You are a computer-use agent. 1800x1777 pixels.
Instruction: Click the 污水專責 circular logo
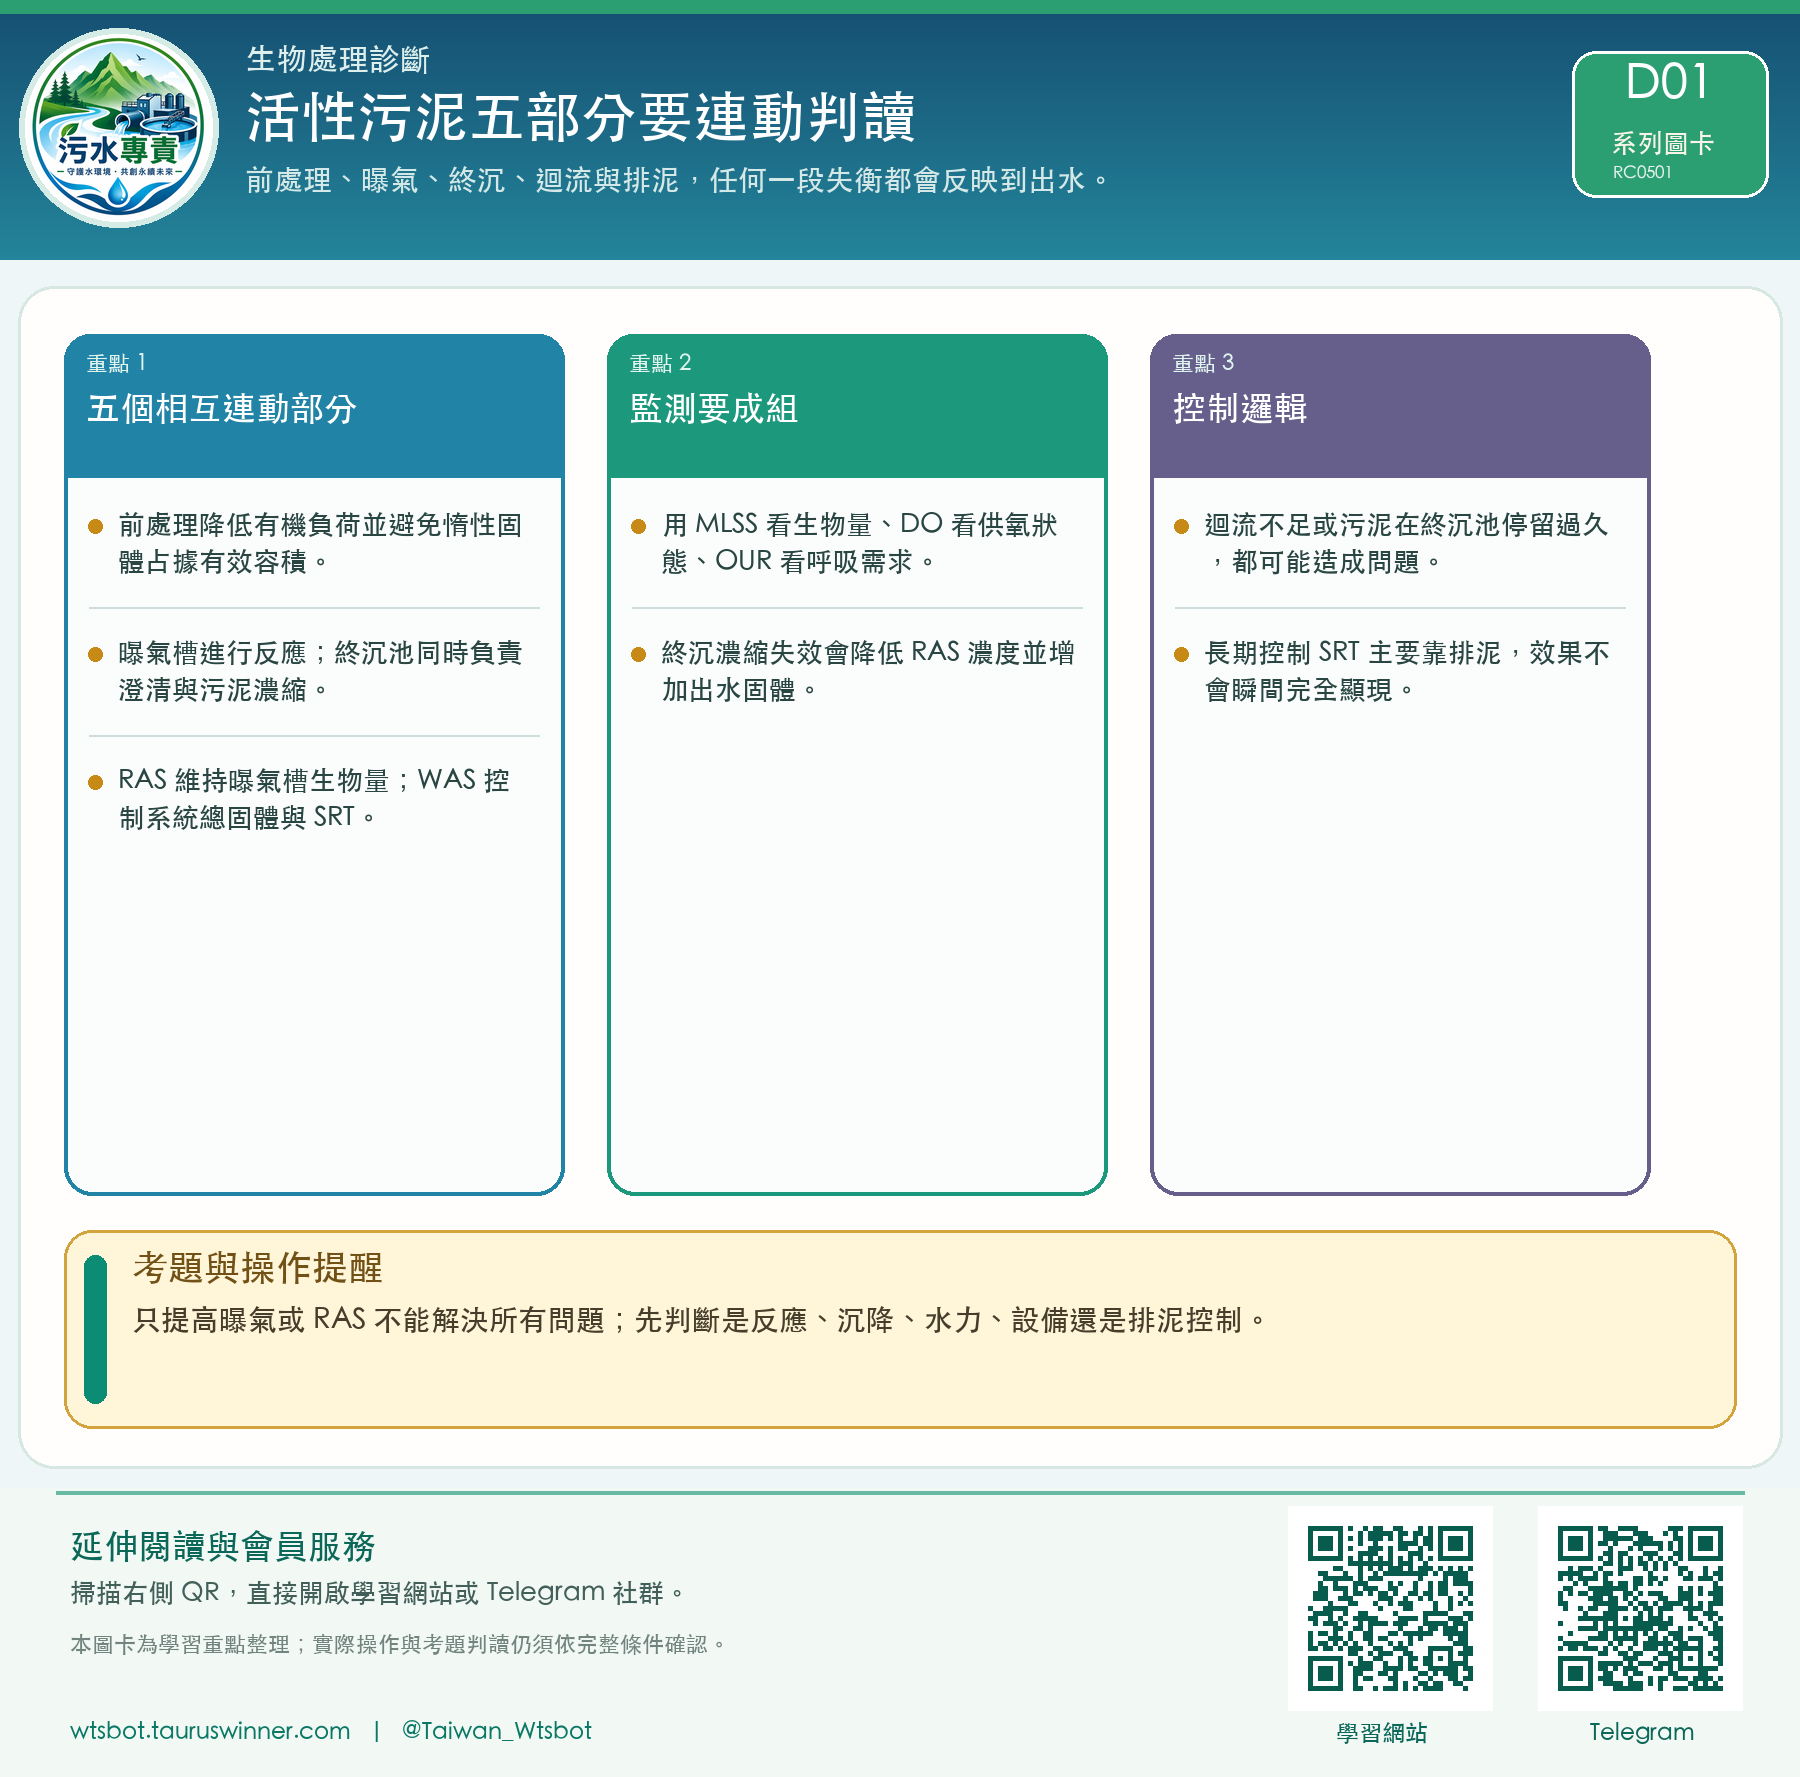tap(119, 128)
